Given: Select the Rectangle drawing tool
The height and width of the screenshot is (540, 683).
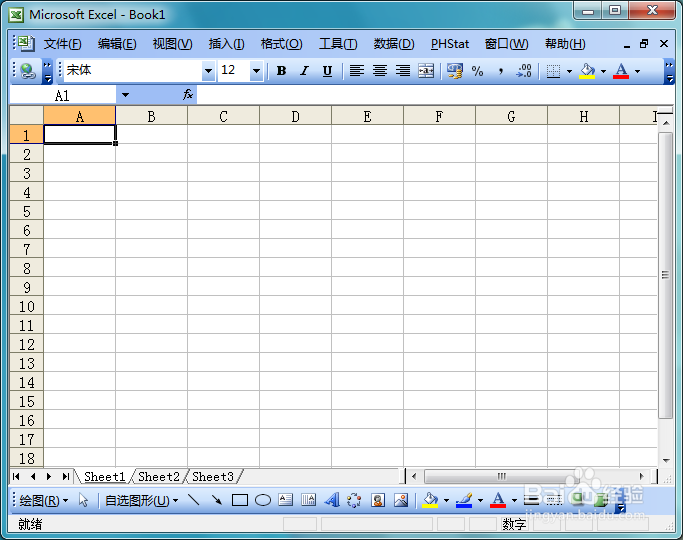Looking at the screenshot, I should (x=240, y=500).
